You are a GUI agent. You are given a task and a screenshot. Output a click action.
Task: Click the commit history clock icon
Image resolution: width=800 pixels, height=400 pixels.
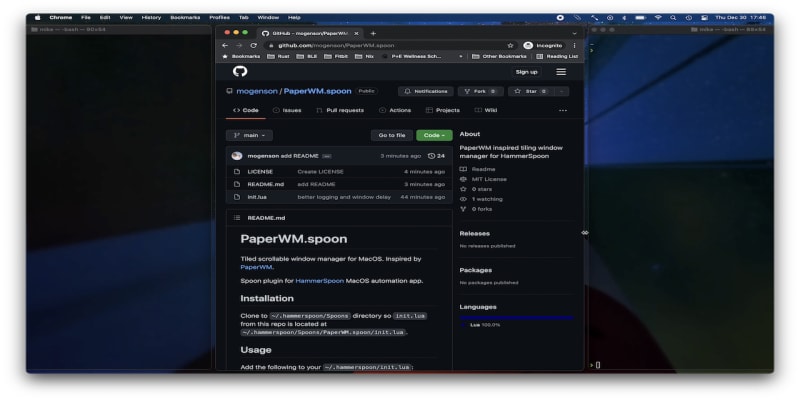[431, 156]
